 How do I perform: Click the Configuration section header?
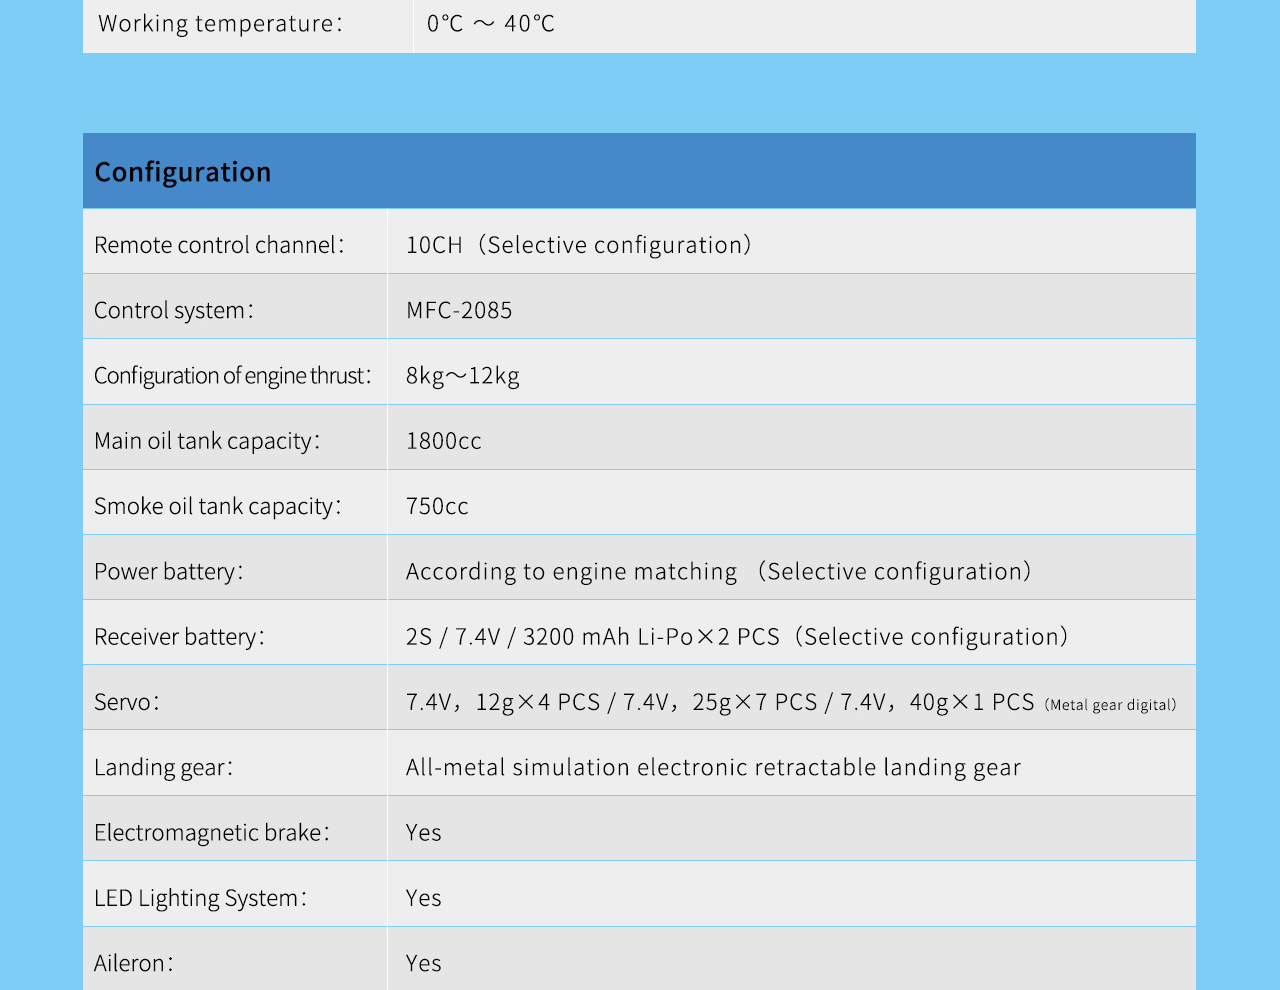183,172
